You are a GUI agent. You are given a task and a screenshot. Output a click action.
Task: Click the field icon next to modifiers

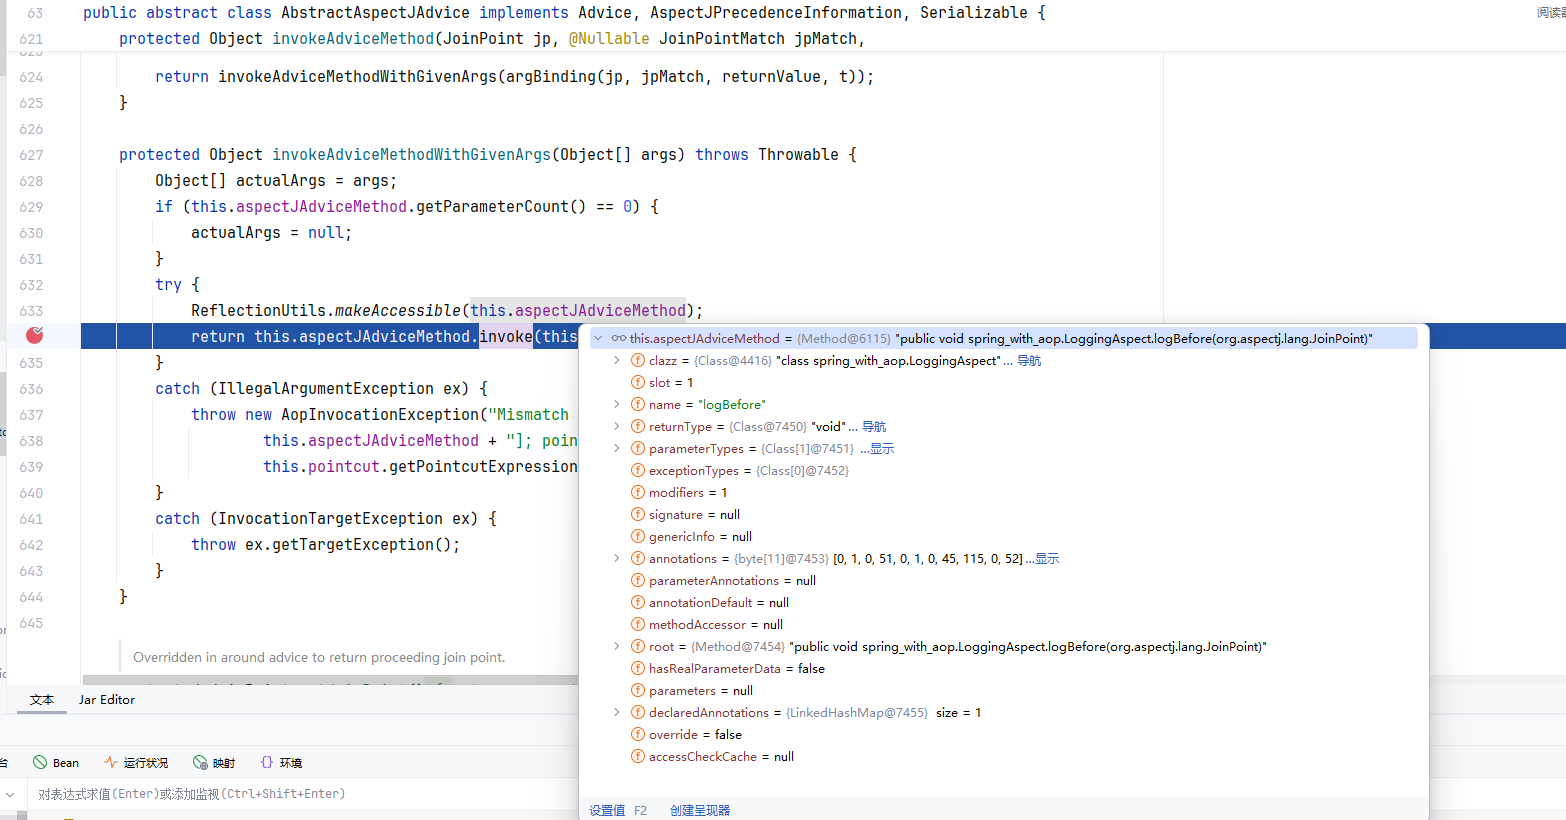(638, 493)
